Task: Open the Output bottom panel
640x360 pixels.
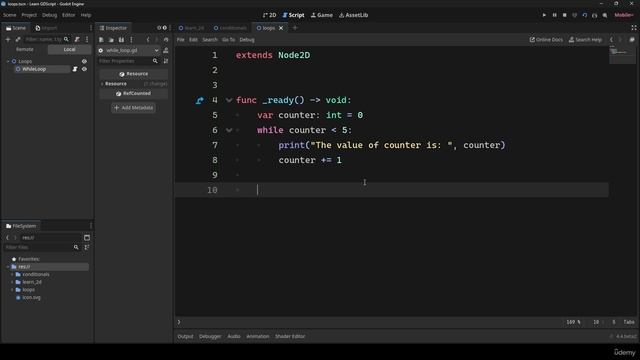Action: [185, 336]
